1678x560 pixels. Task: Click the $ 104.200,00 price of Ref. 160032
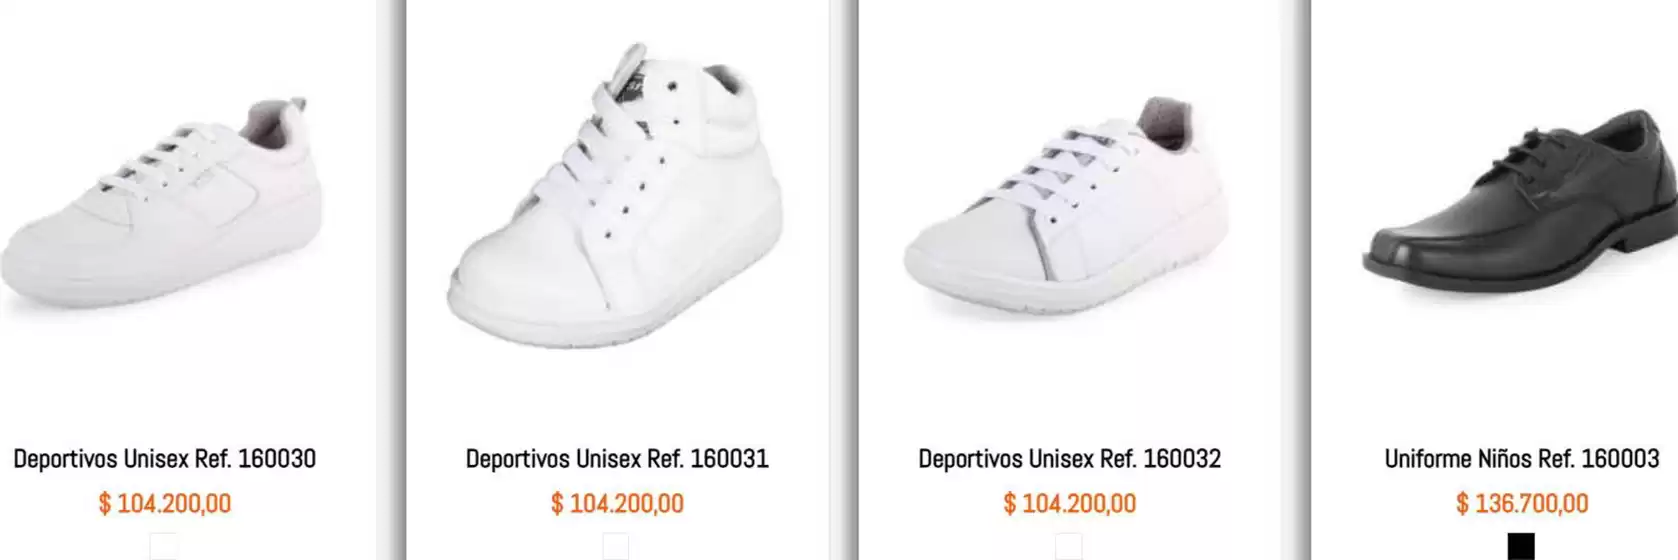[1069, 503]
